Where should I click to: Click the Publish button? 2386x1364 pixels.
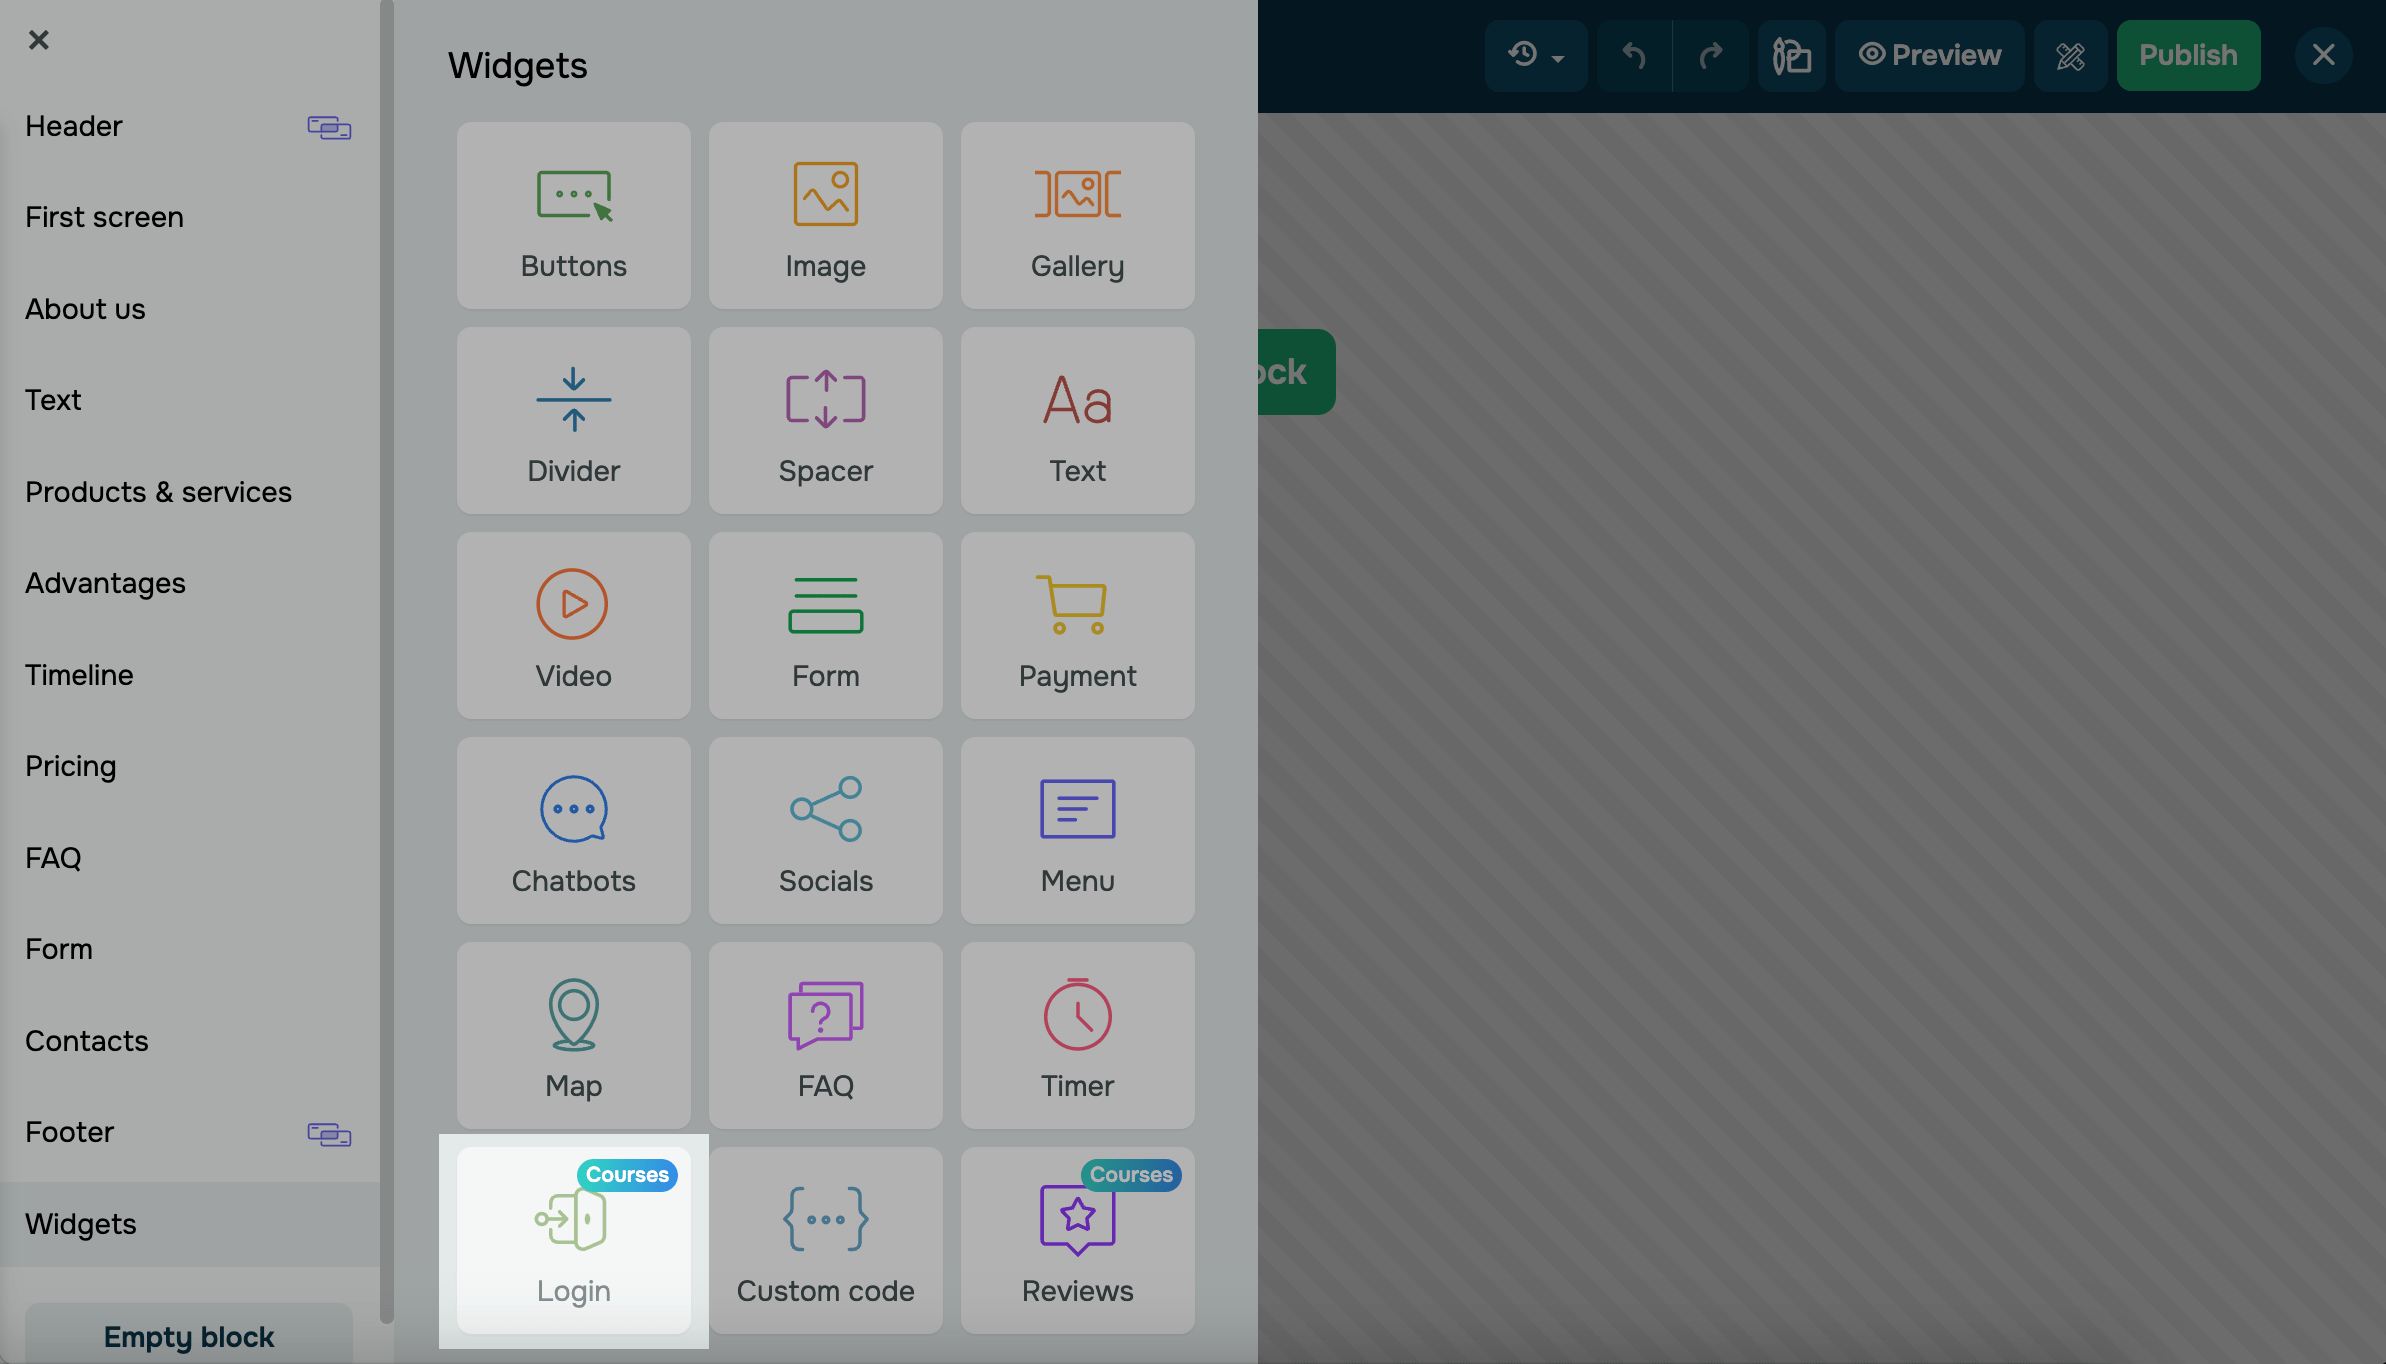2187,55
